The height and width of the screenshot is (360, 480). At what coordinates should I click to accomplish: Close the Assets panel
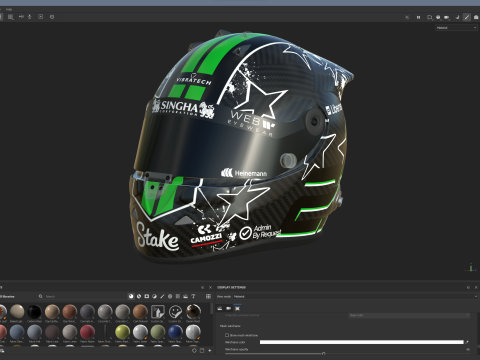[210, 287]
